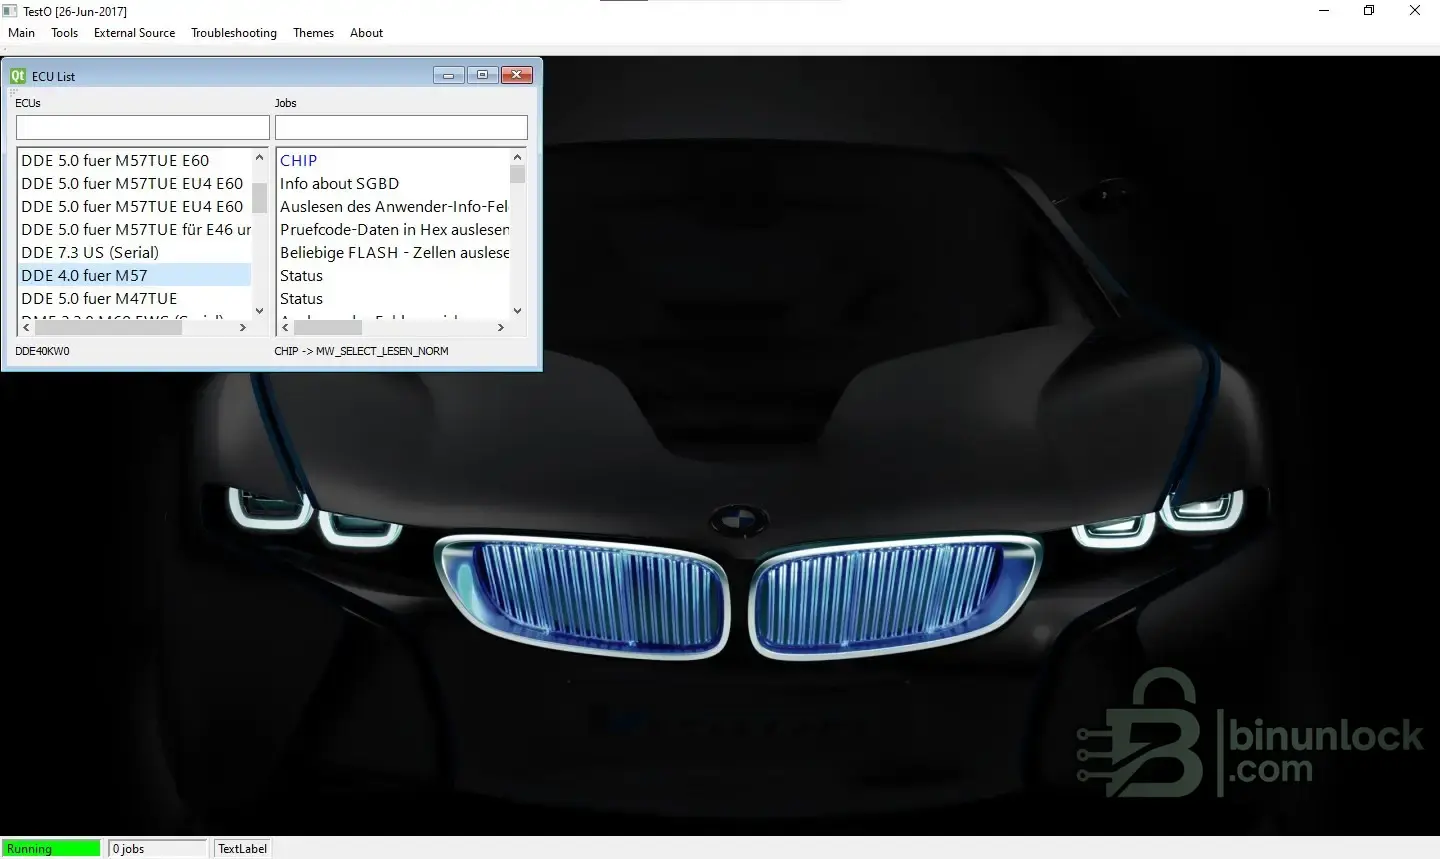The image size is (1440, 859).
Task: Open the External Source menu
Action: click(134, 33)
